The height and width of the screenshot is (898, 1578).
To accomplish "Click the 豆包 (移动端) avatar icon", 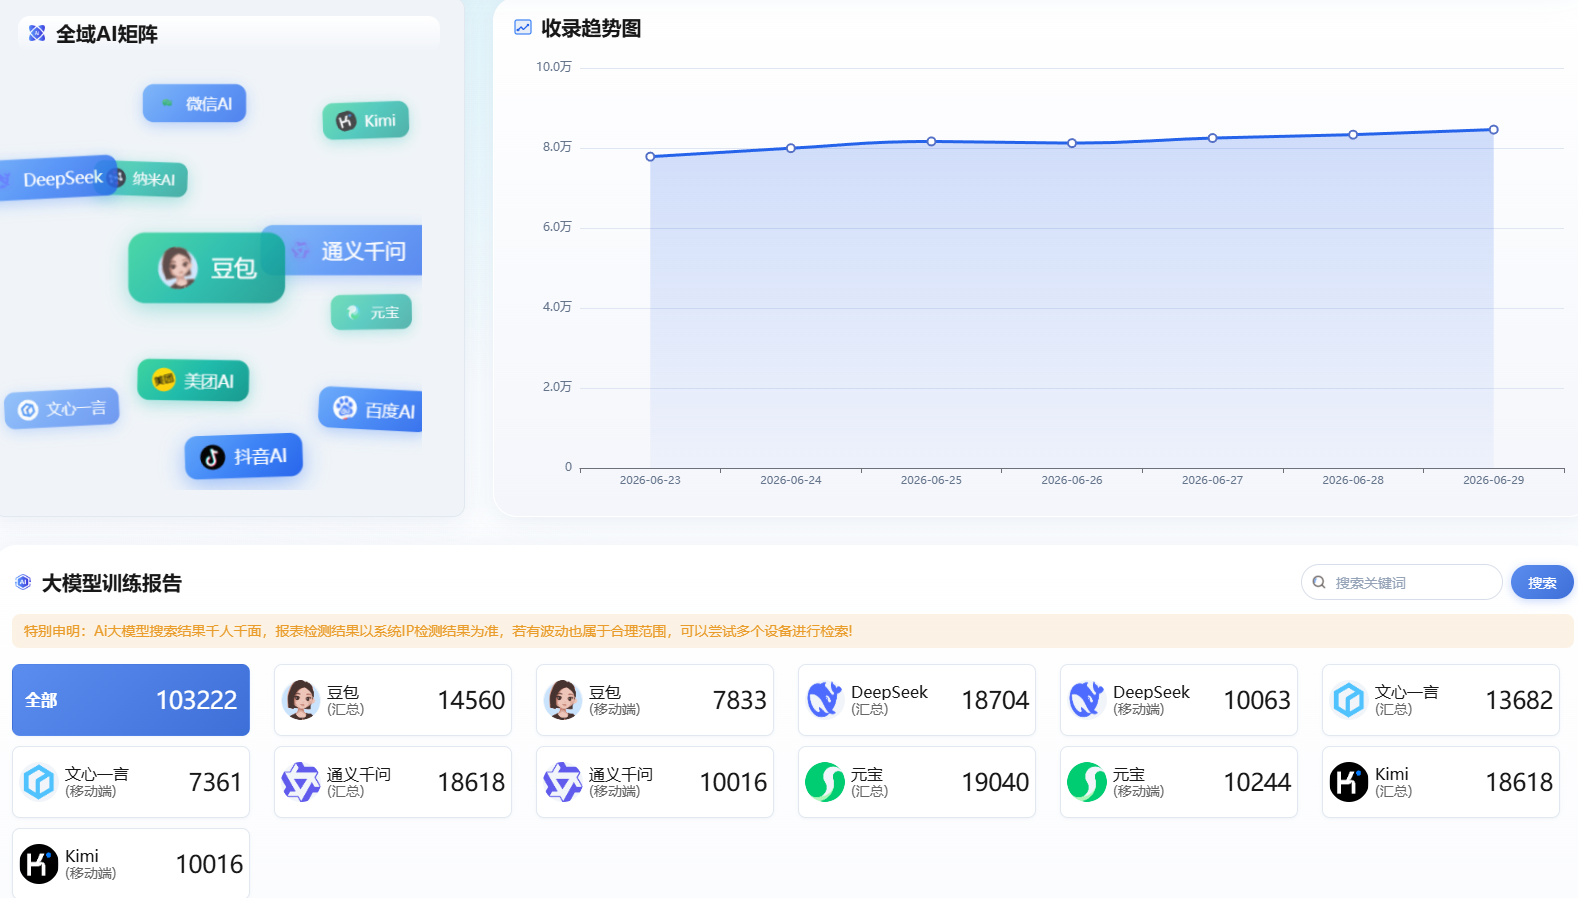I will [x=563, y=700].
